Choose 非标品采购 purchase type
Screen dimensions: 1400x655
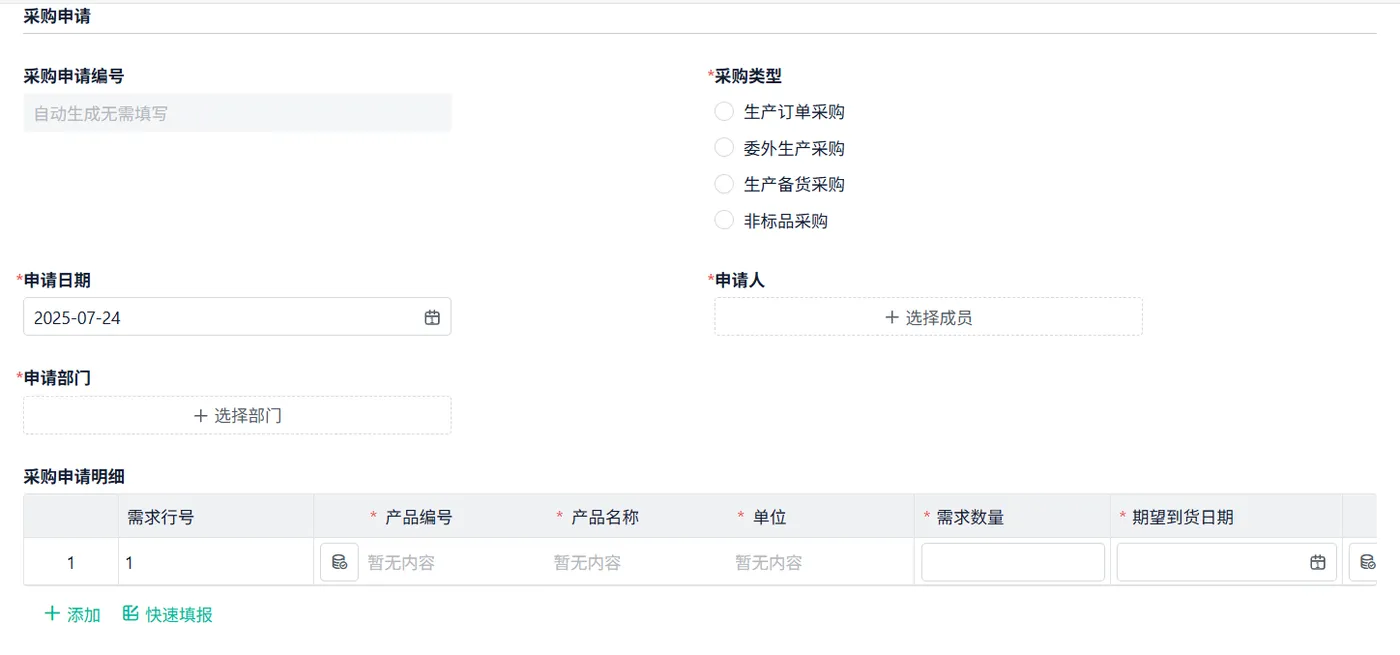(724, 221)
